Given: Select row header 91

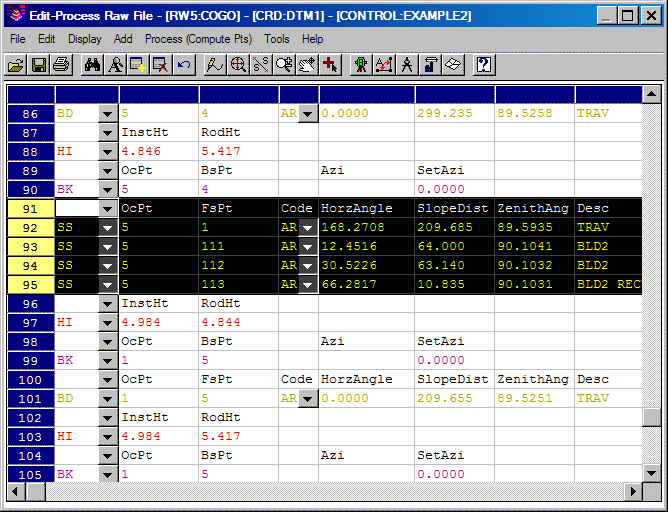Looking at the screenshot, I should (x=31, y=209).
